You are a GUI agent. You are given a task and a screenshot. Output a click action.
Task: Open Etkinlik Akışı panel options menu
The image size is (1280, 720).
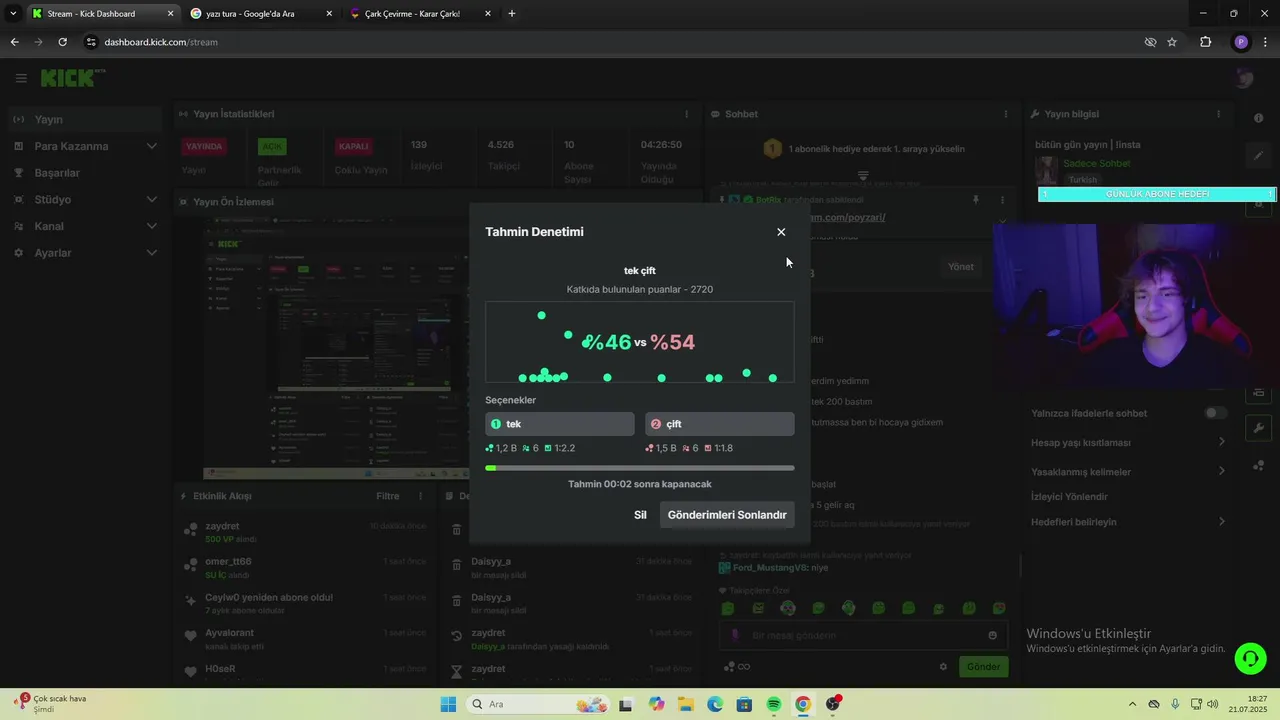[x=420, y=496]
